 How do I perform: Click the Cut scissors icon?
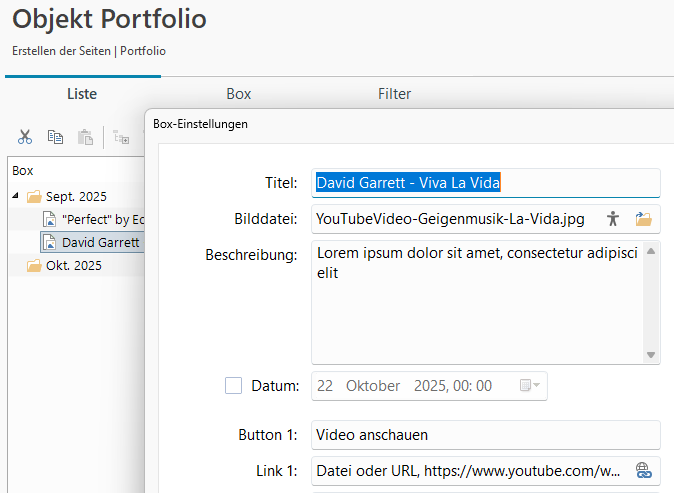[25, 137]
